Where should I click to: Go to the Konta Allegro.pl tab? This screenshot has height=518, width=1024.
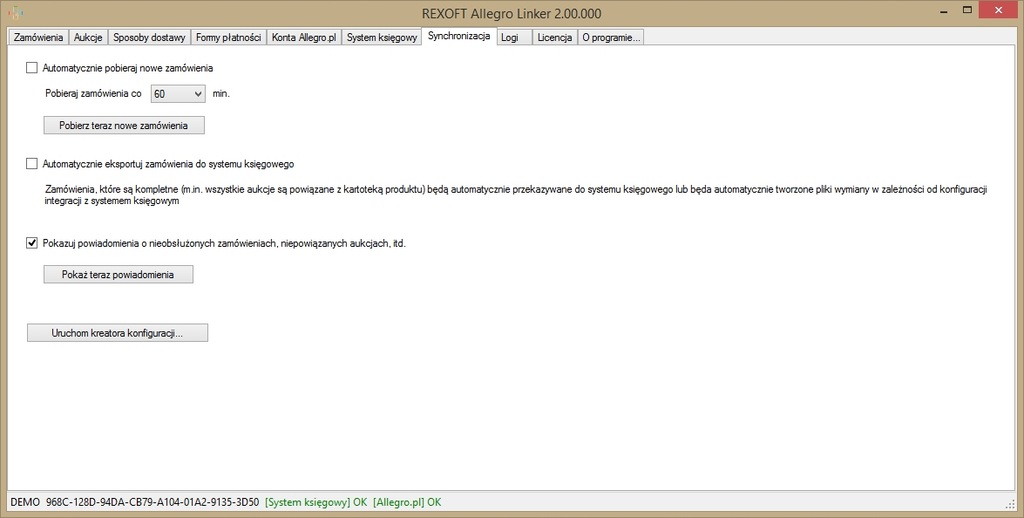pyautogui.click(x=304, y=37)
